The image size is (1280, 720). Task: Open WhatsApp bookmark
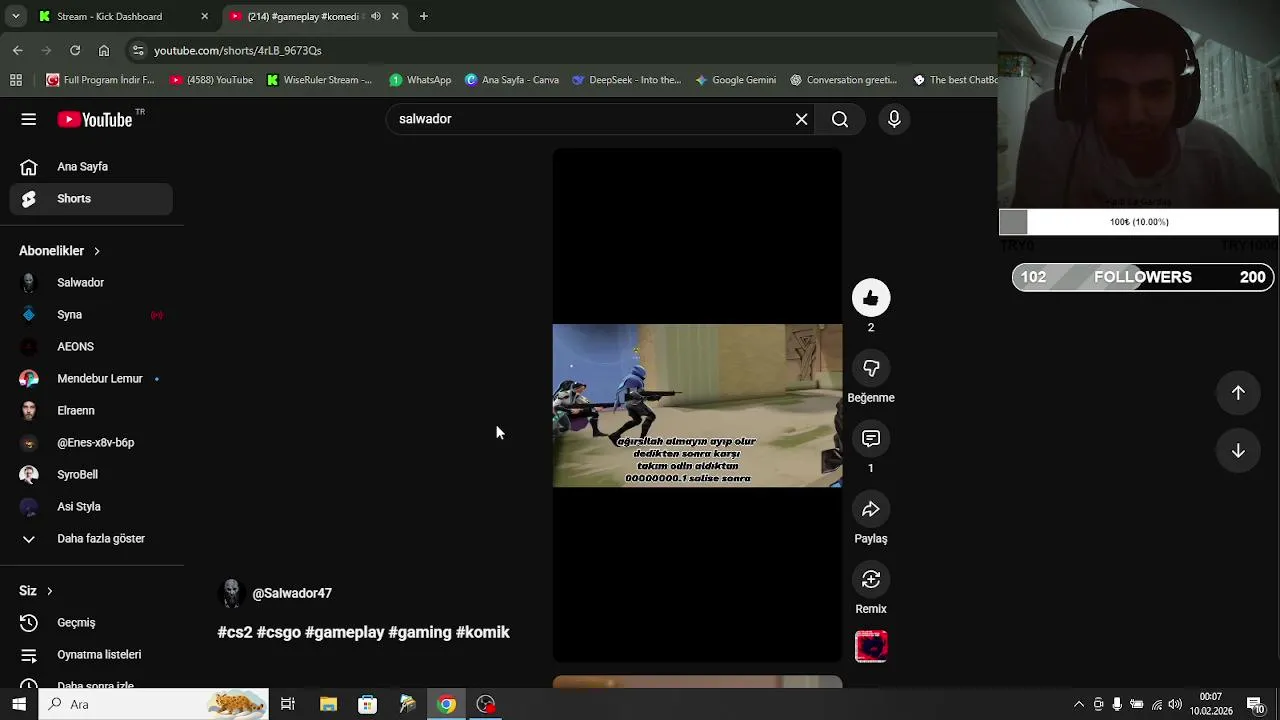tap(420, 80)
